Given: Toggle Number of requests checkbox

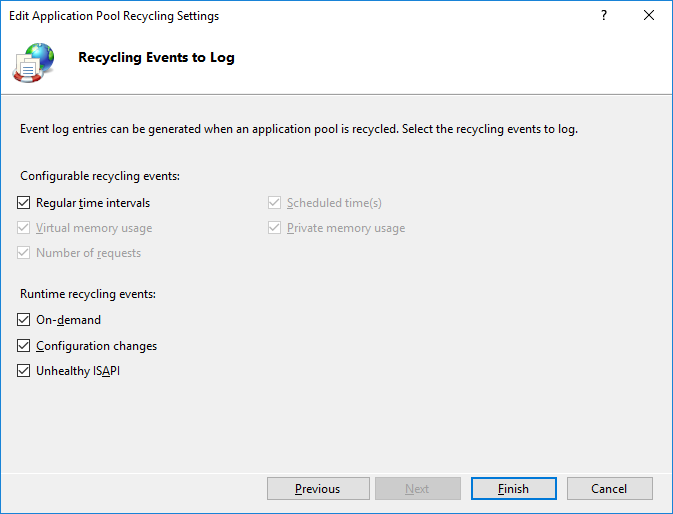Looking at the screenshot, I should (x=24, y=253).
